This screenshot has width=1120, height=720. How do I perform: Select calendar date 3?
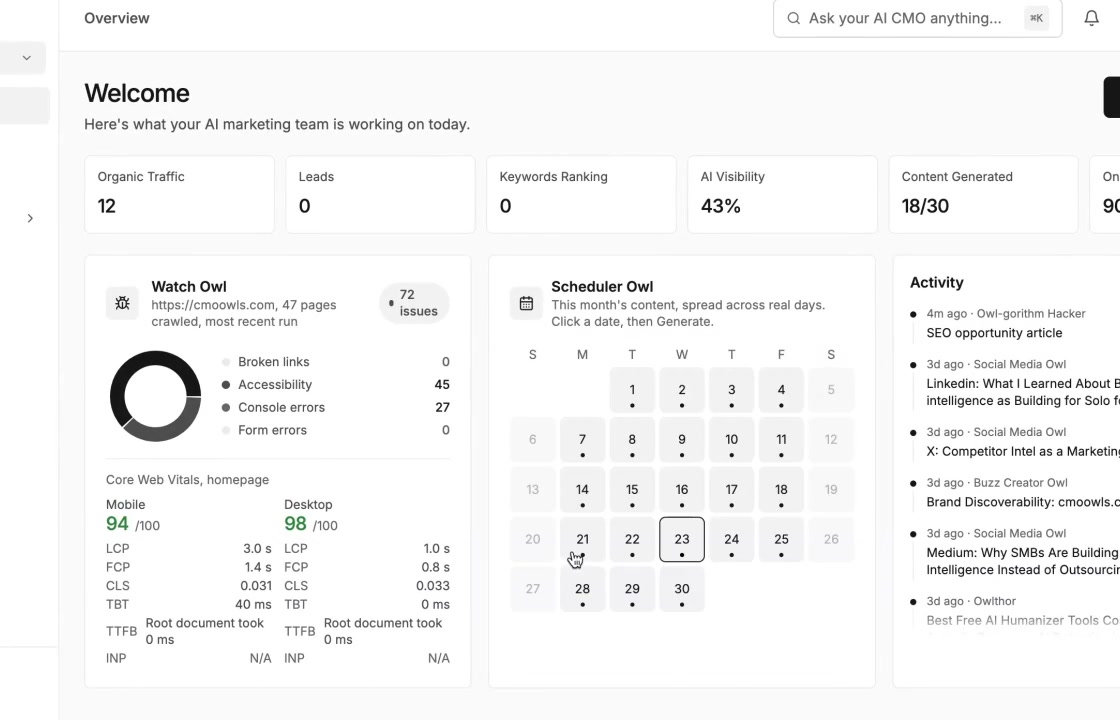click(731, 390)
